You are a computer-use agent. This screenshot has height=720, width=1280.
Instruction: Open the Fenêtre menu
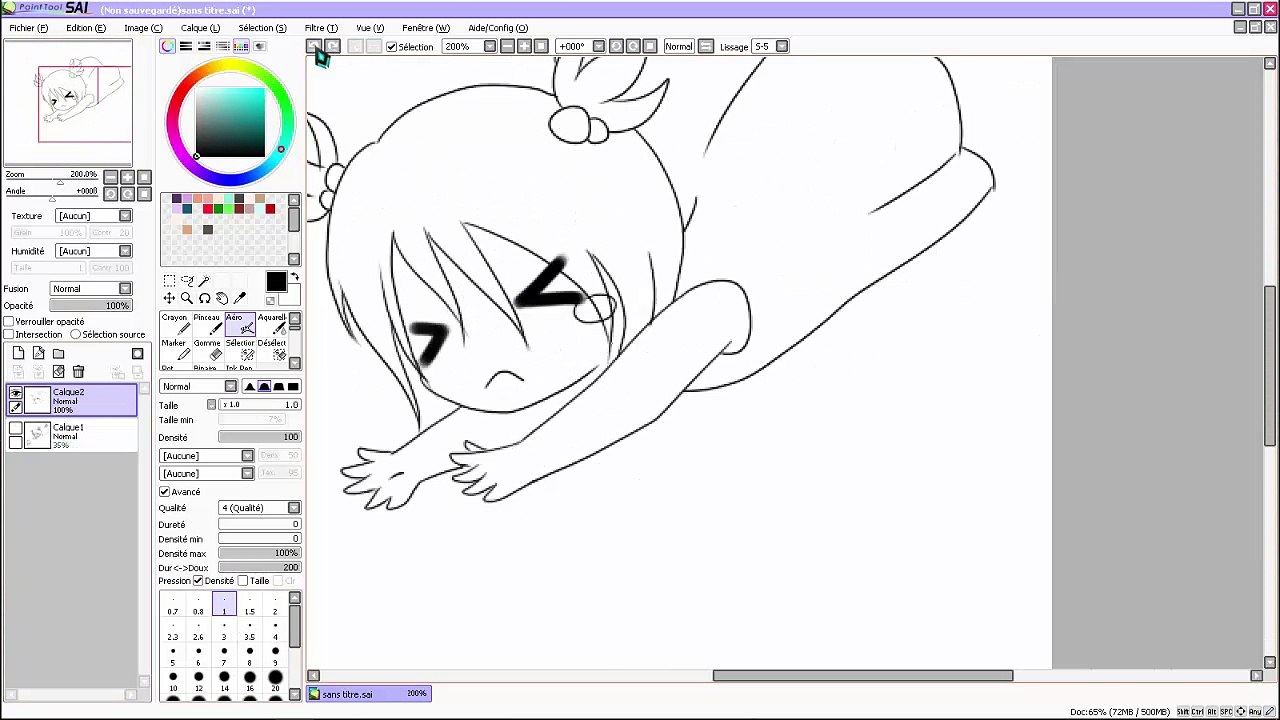[426, 28]
